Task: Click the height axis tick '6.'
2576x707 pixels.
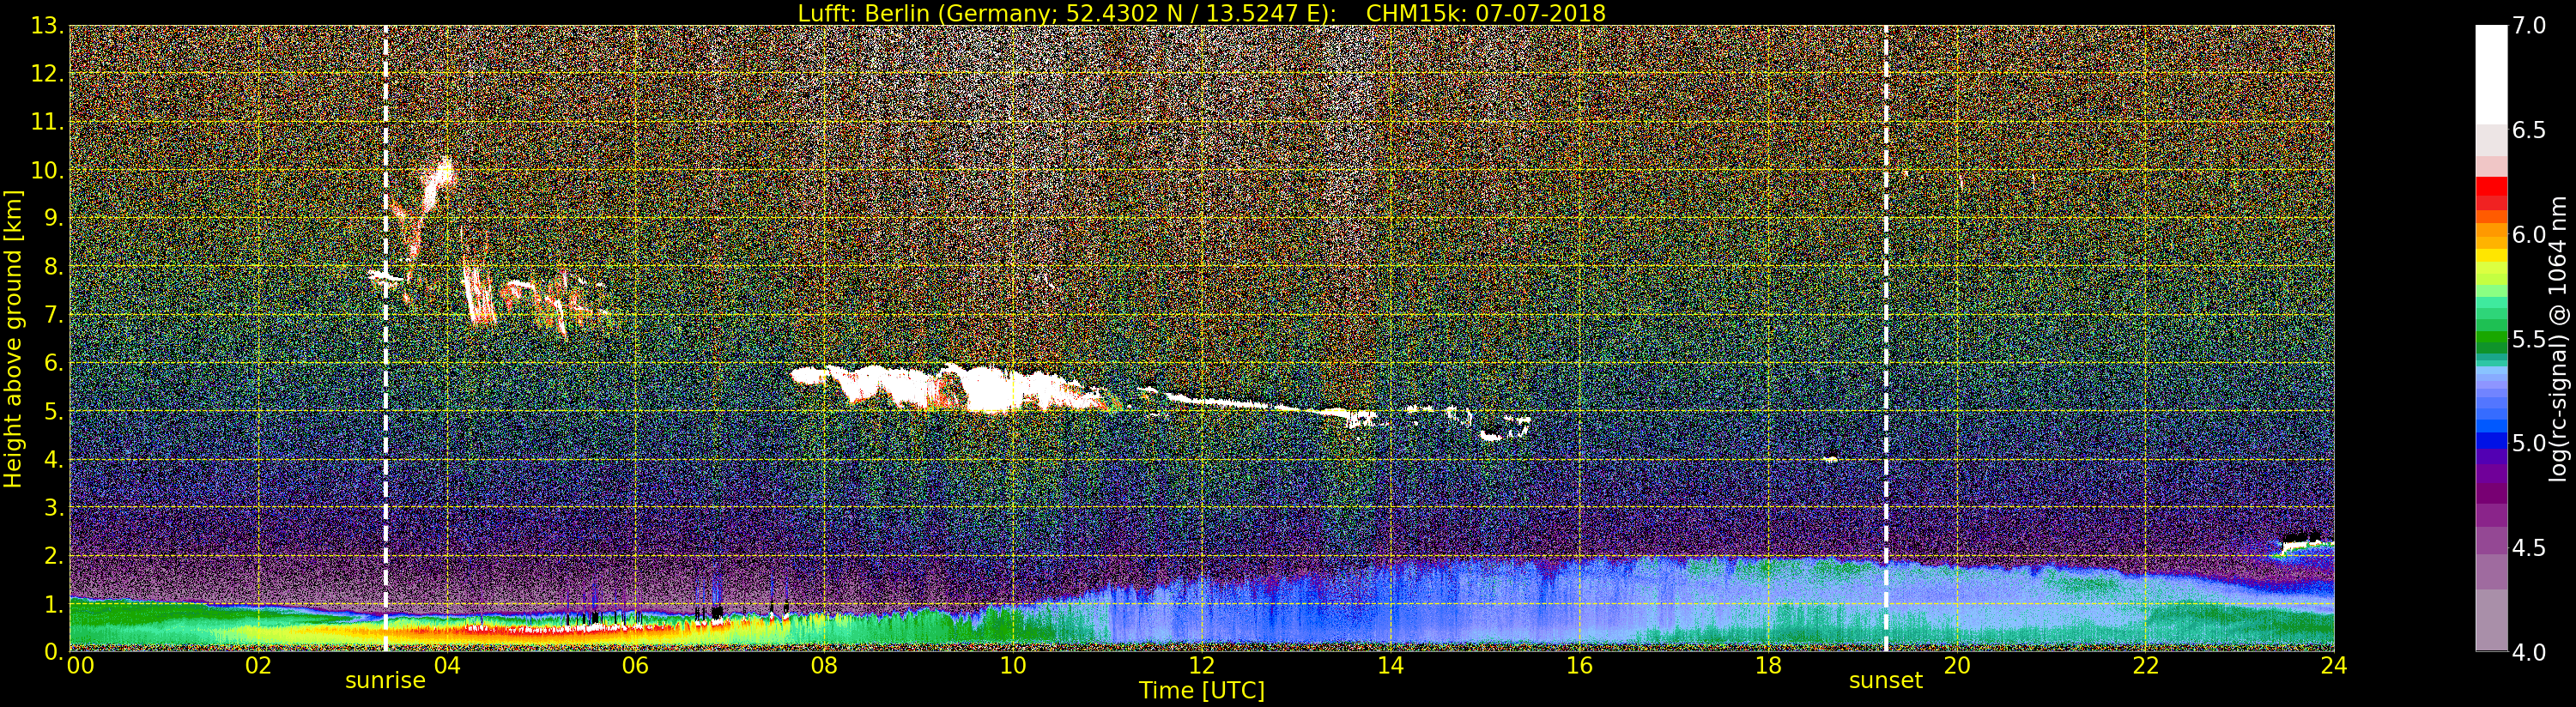Action: tap(53, 363)
